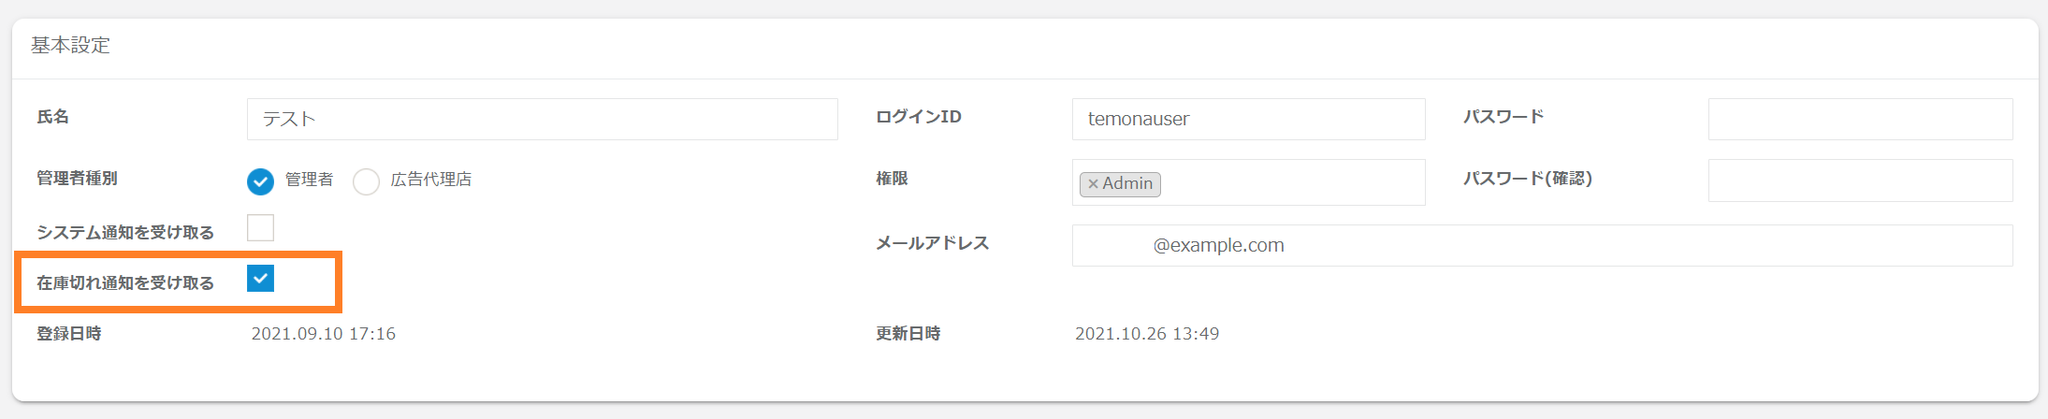Click the 広告代理店 radio label text

coord(431,180)
